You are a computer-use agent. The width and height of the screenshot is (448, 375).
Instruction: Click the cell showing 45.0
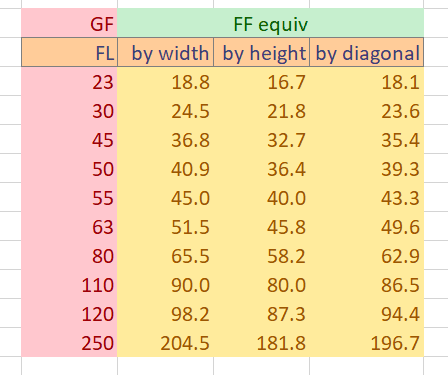(165, 197)
